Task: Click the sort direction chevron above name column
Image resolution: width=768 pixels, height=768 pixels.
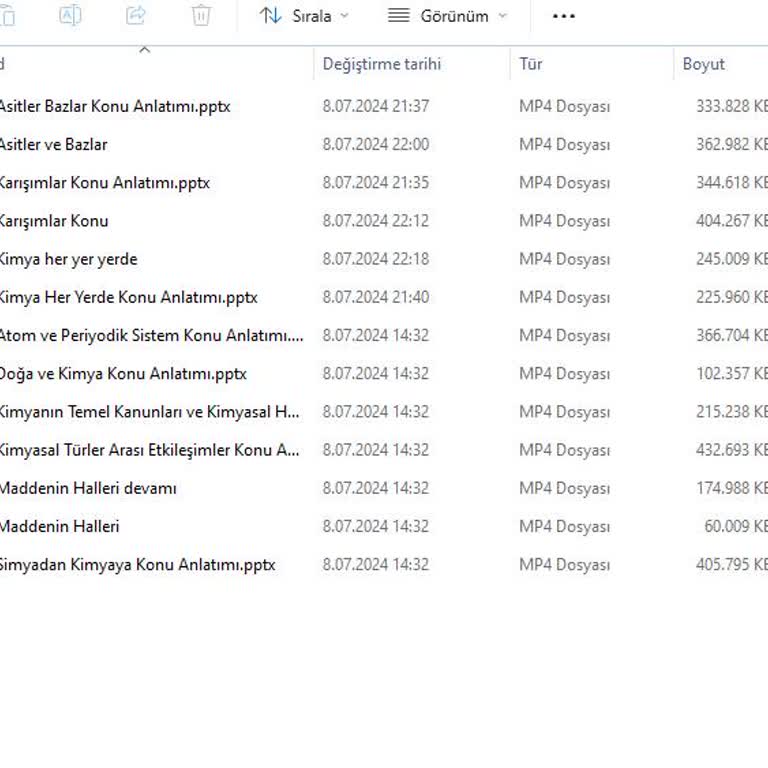Action: pyautogui.click(x=144, y=49)
